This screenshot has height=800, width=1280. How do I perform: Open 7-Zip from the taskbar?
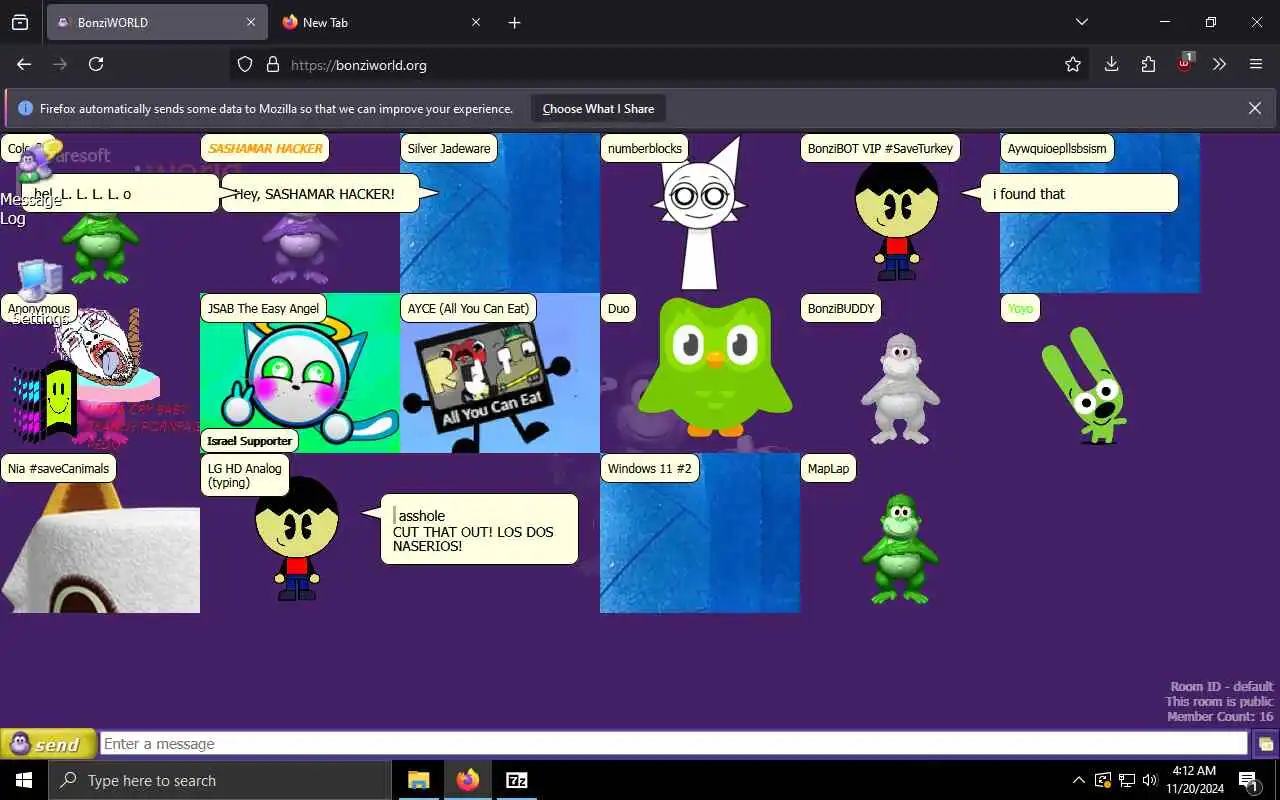click(x=517, y=780)
